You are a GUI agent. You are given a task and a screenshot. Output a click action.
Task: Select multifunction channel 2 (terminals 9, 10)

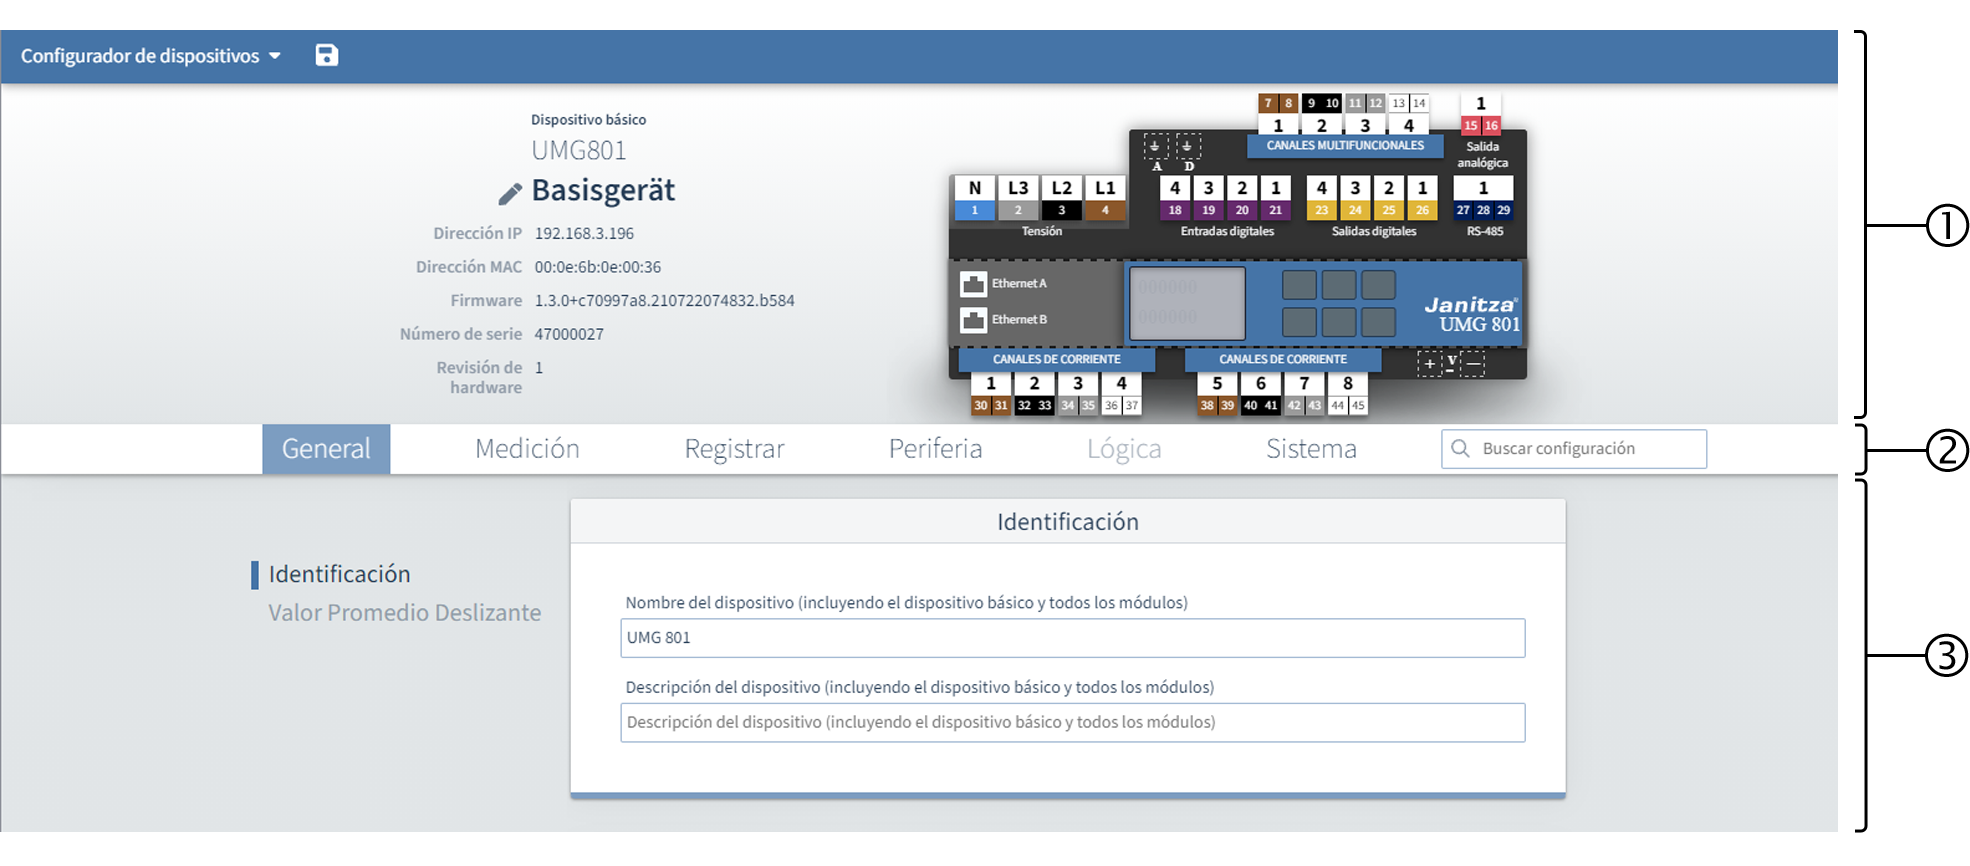point(1322,114)
